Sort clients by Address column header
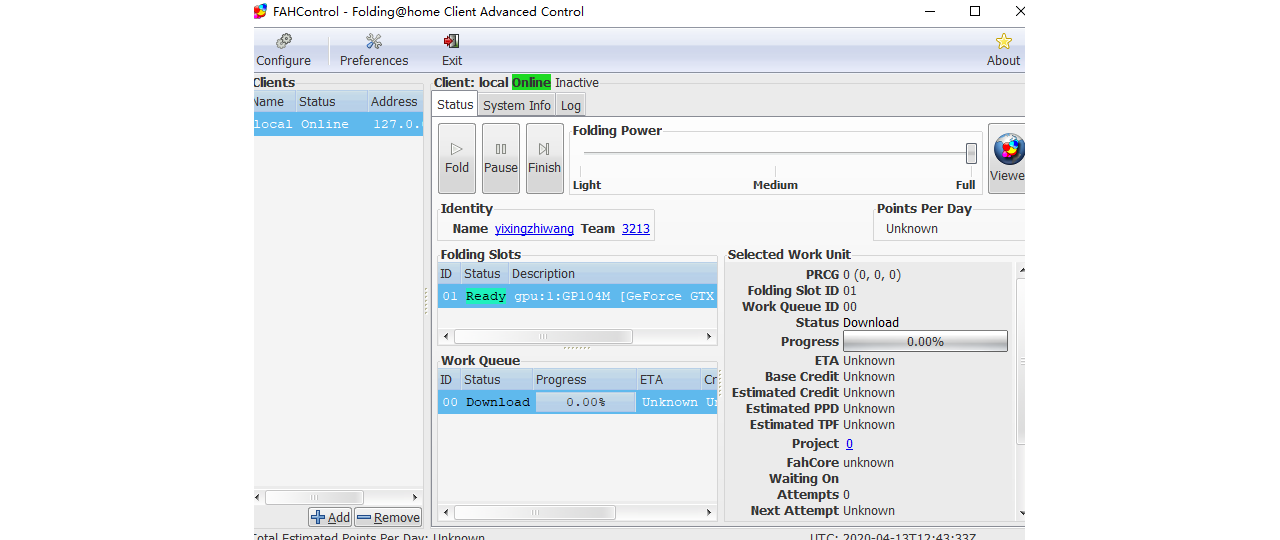 point(394,101)
